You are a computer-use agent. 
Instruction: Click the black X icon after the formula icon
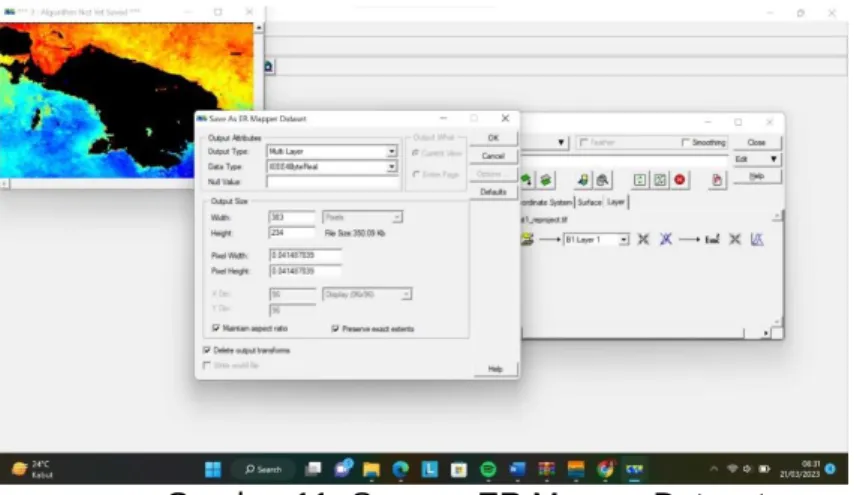[735, 239]
